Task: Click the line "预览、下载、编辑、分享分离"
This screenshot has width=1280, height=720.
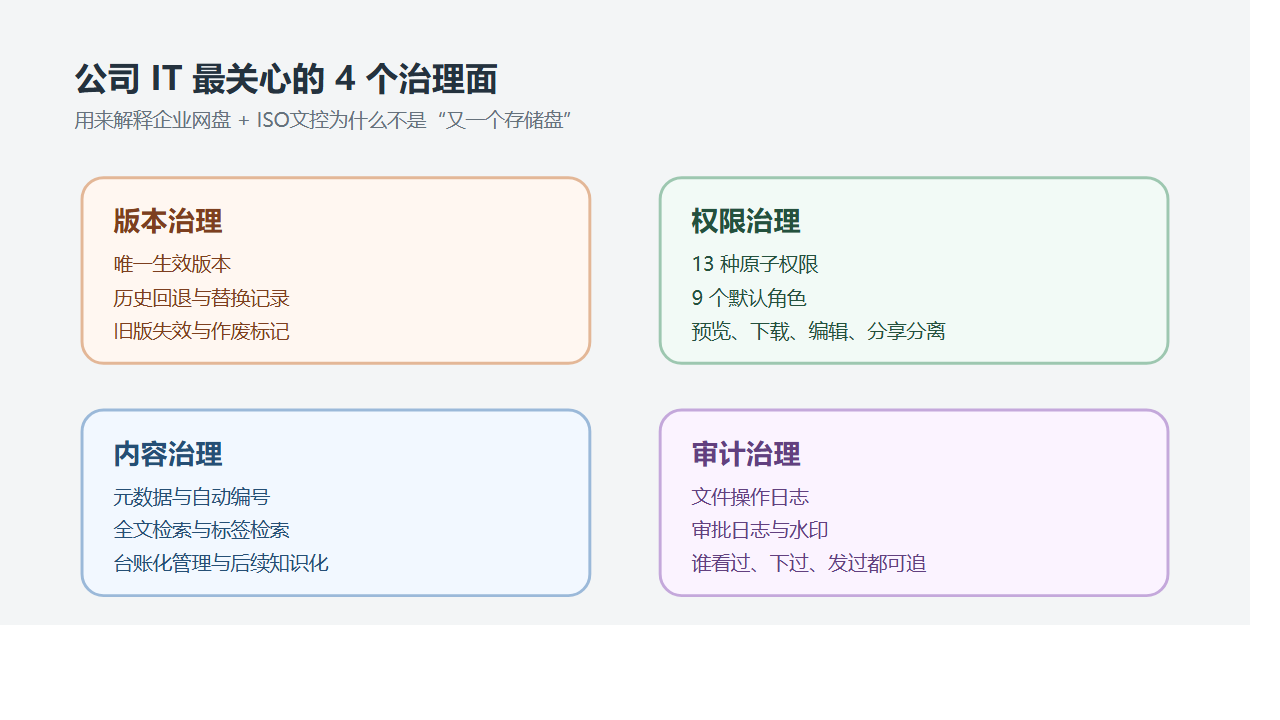Action: (818, 331)
